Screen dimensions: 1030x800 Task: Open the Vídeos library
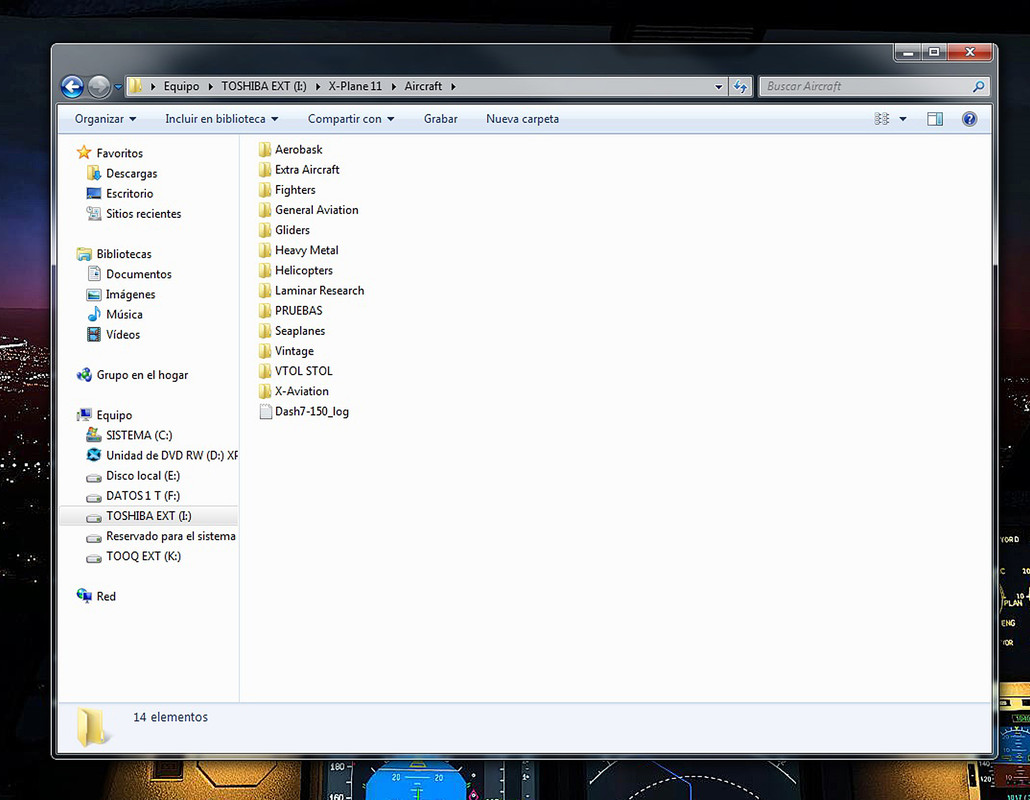[123, 334]
